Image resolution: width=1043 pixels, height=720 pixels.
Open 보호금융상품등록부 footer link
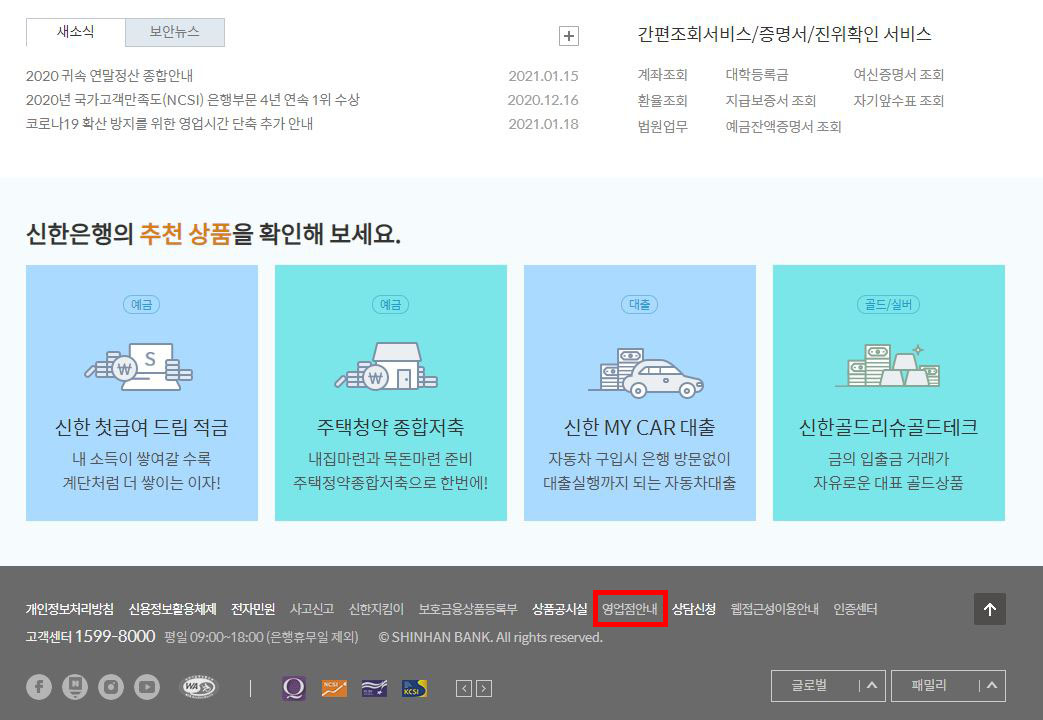tap(468, 609)
